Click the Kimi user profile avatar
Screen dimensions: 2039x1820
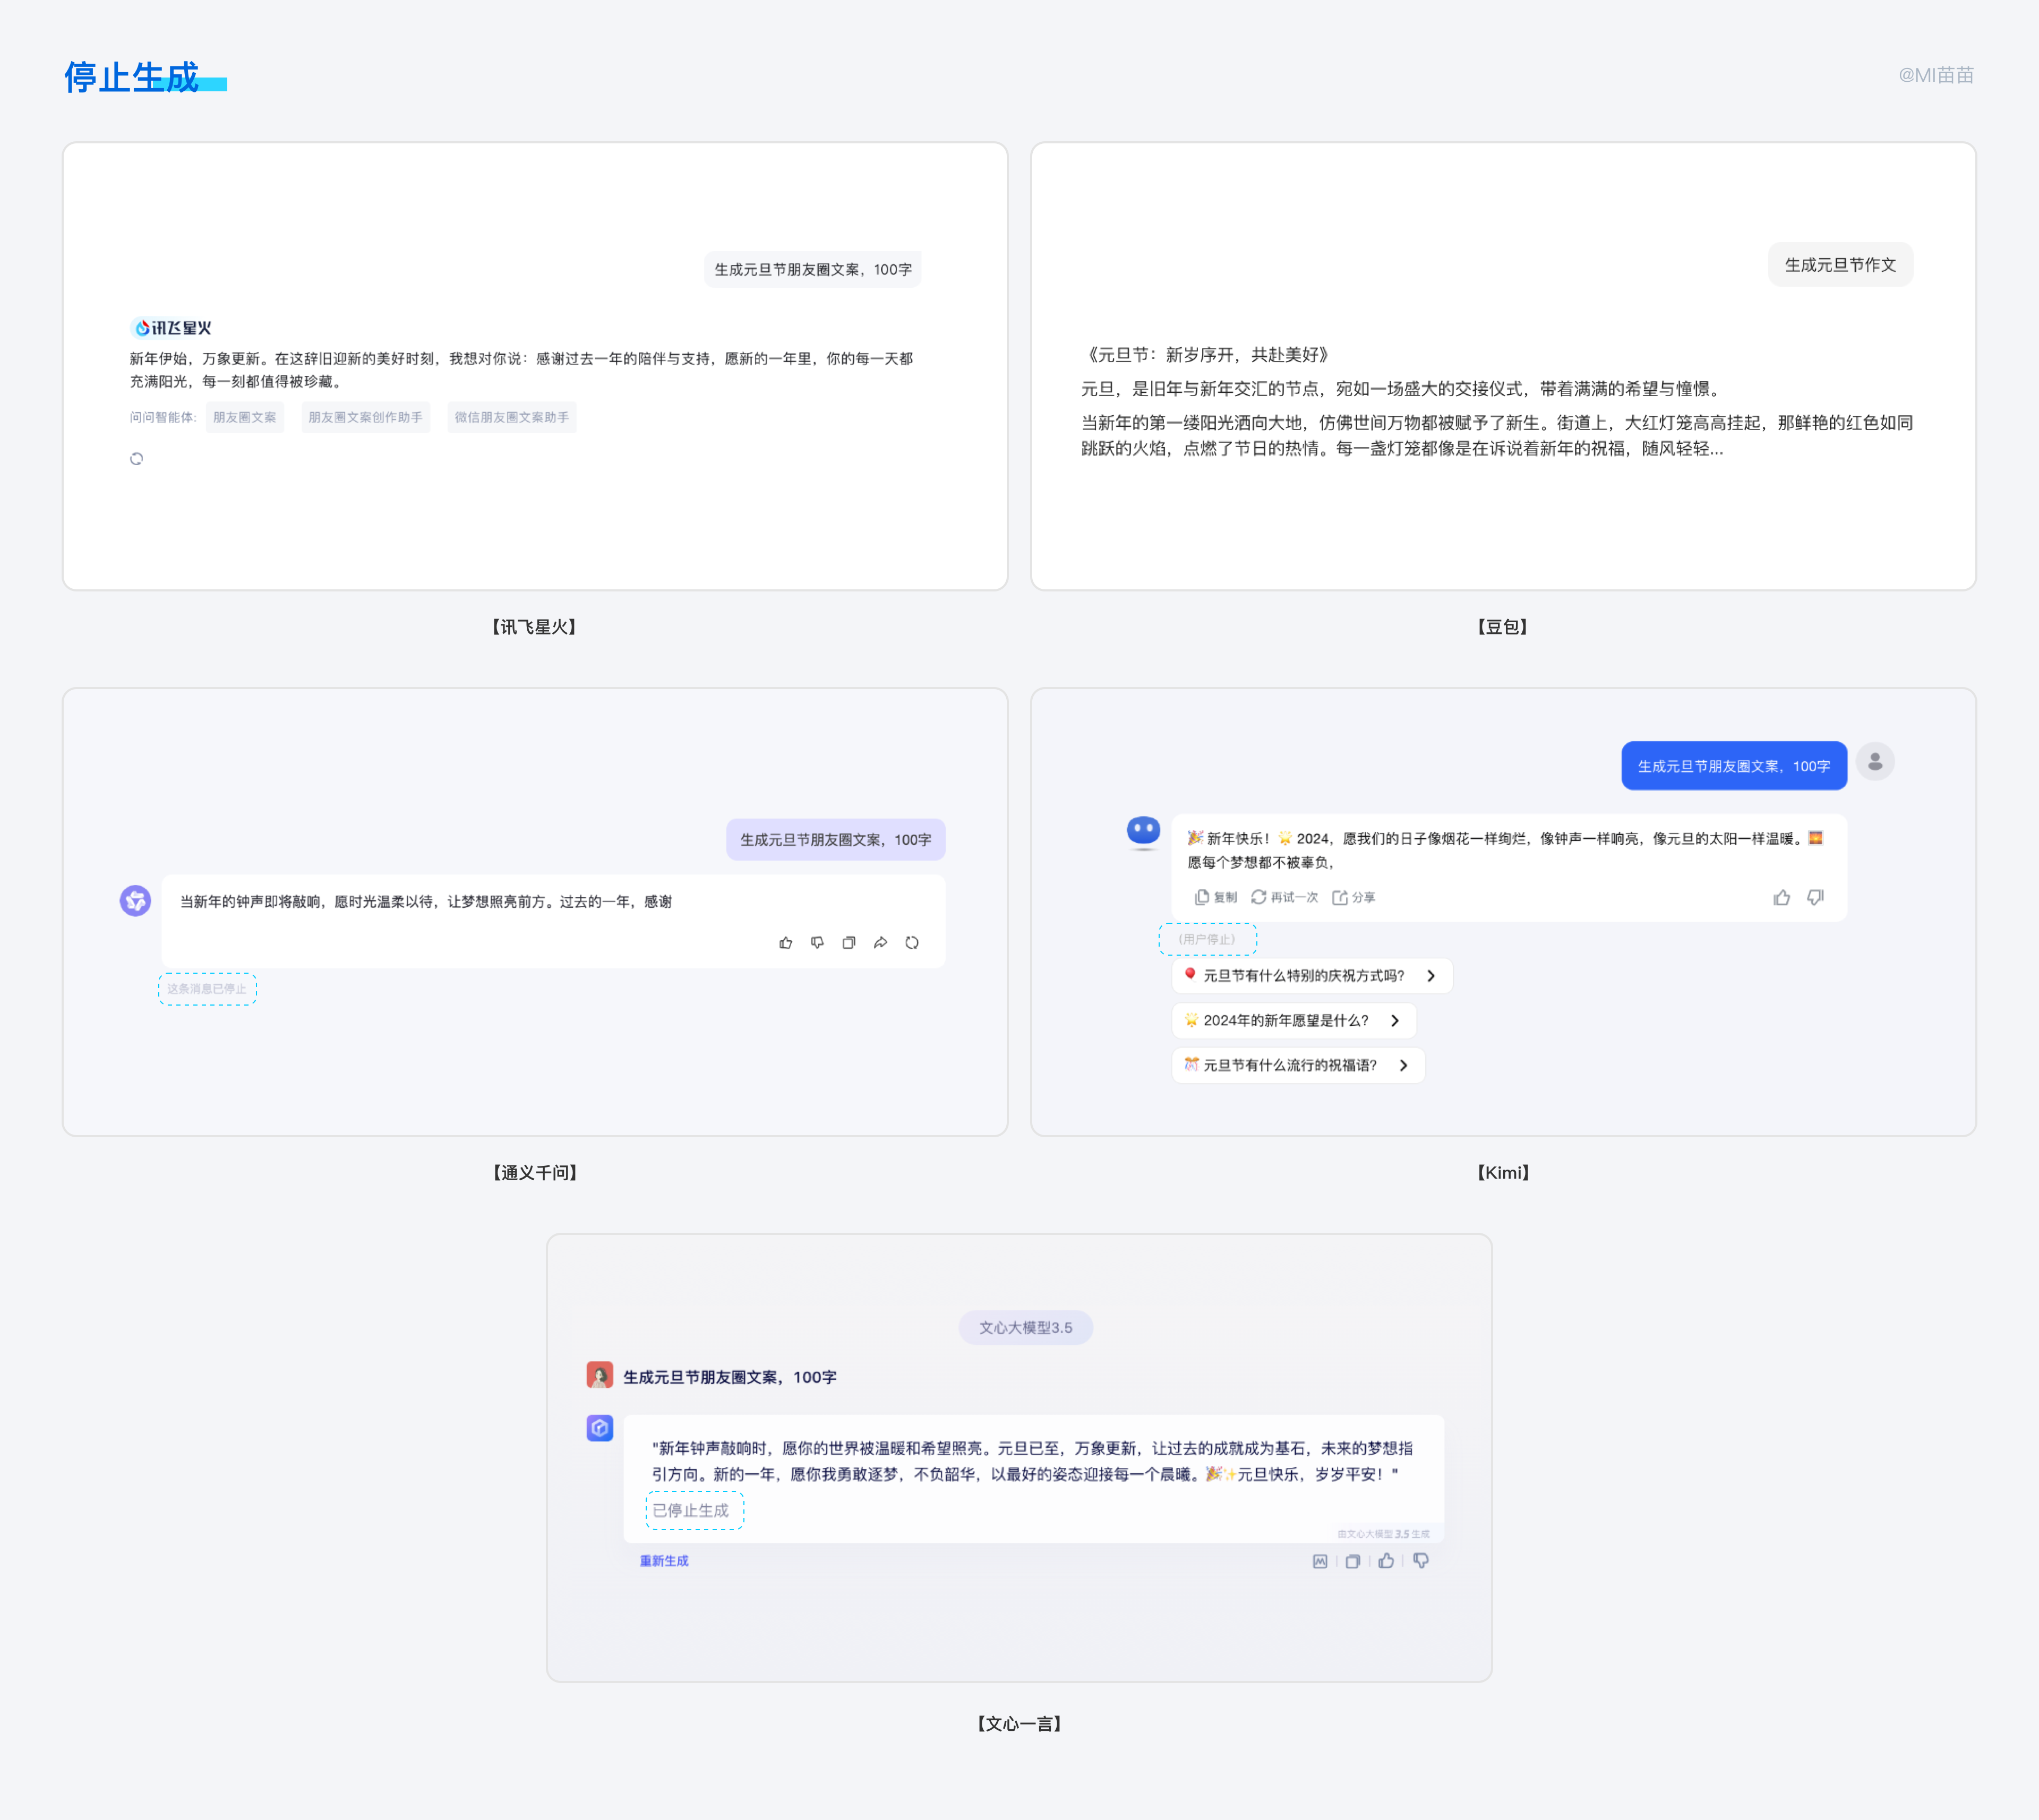point(1875,762)
